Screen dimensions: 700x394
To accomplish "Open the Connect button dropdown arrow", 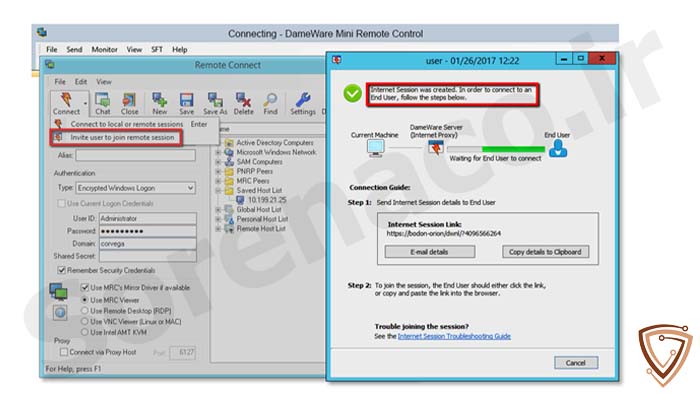I will point(85,104).
